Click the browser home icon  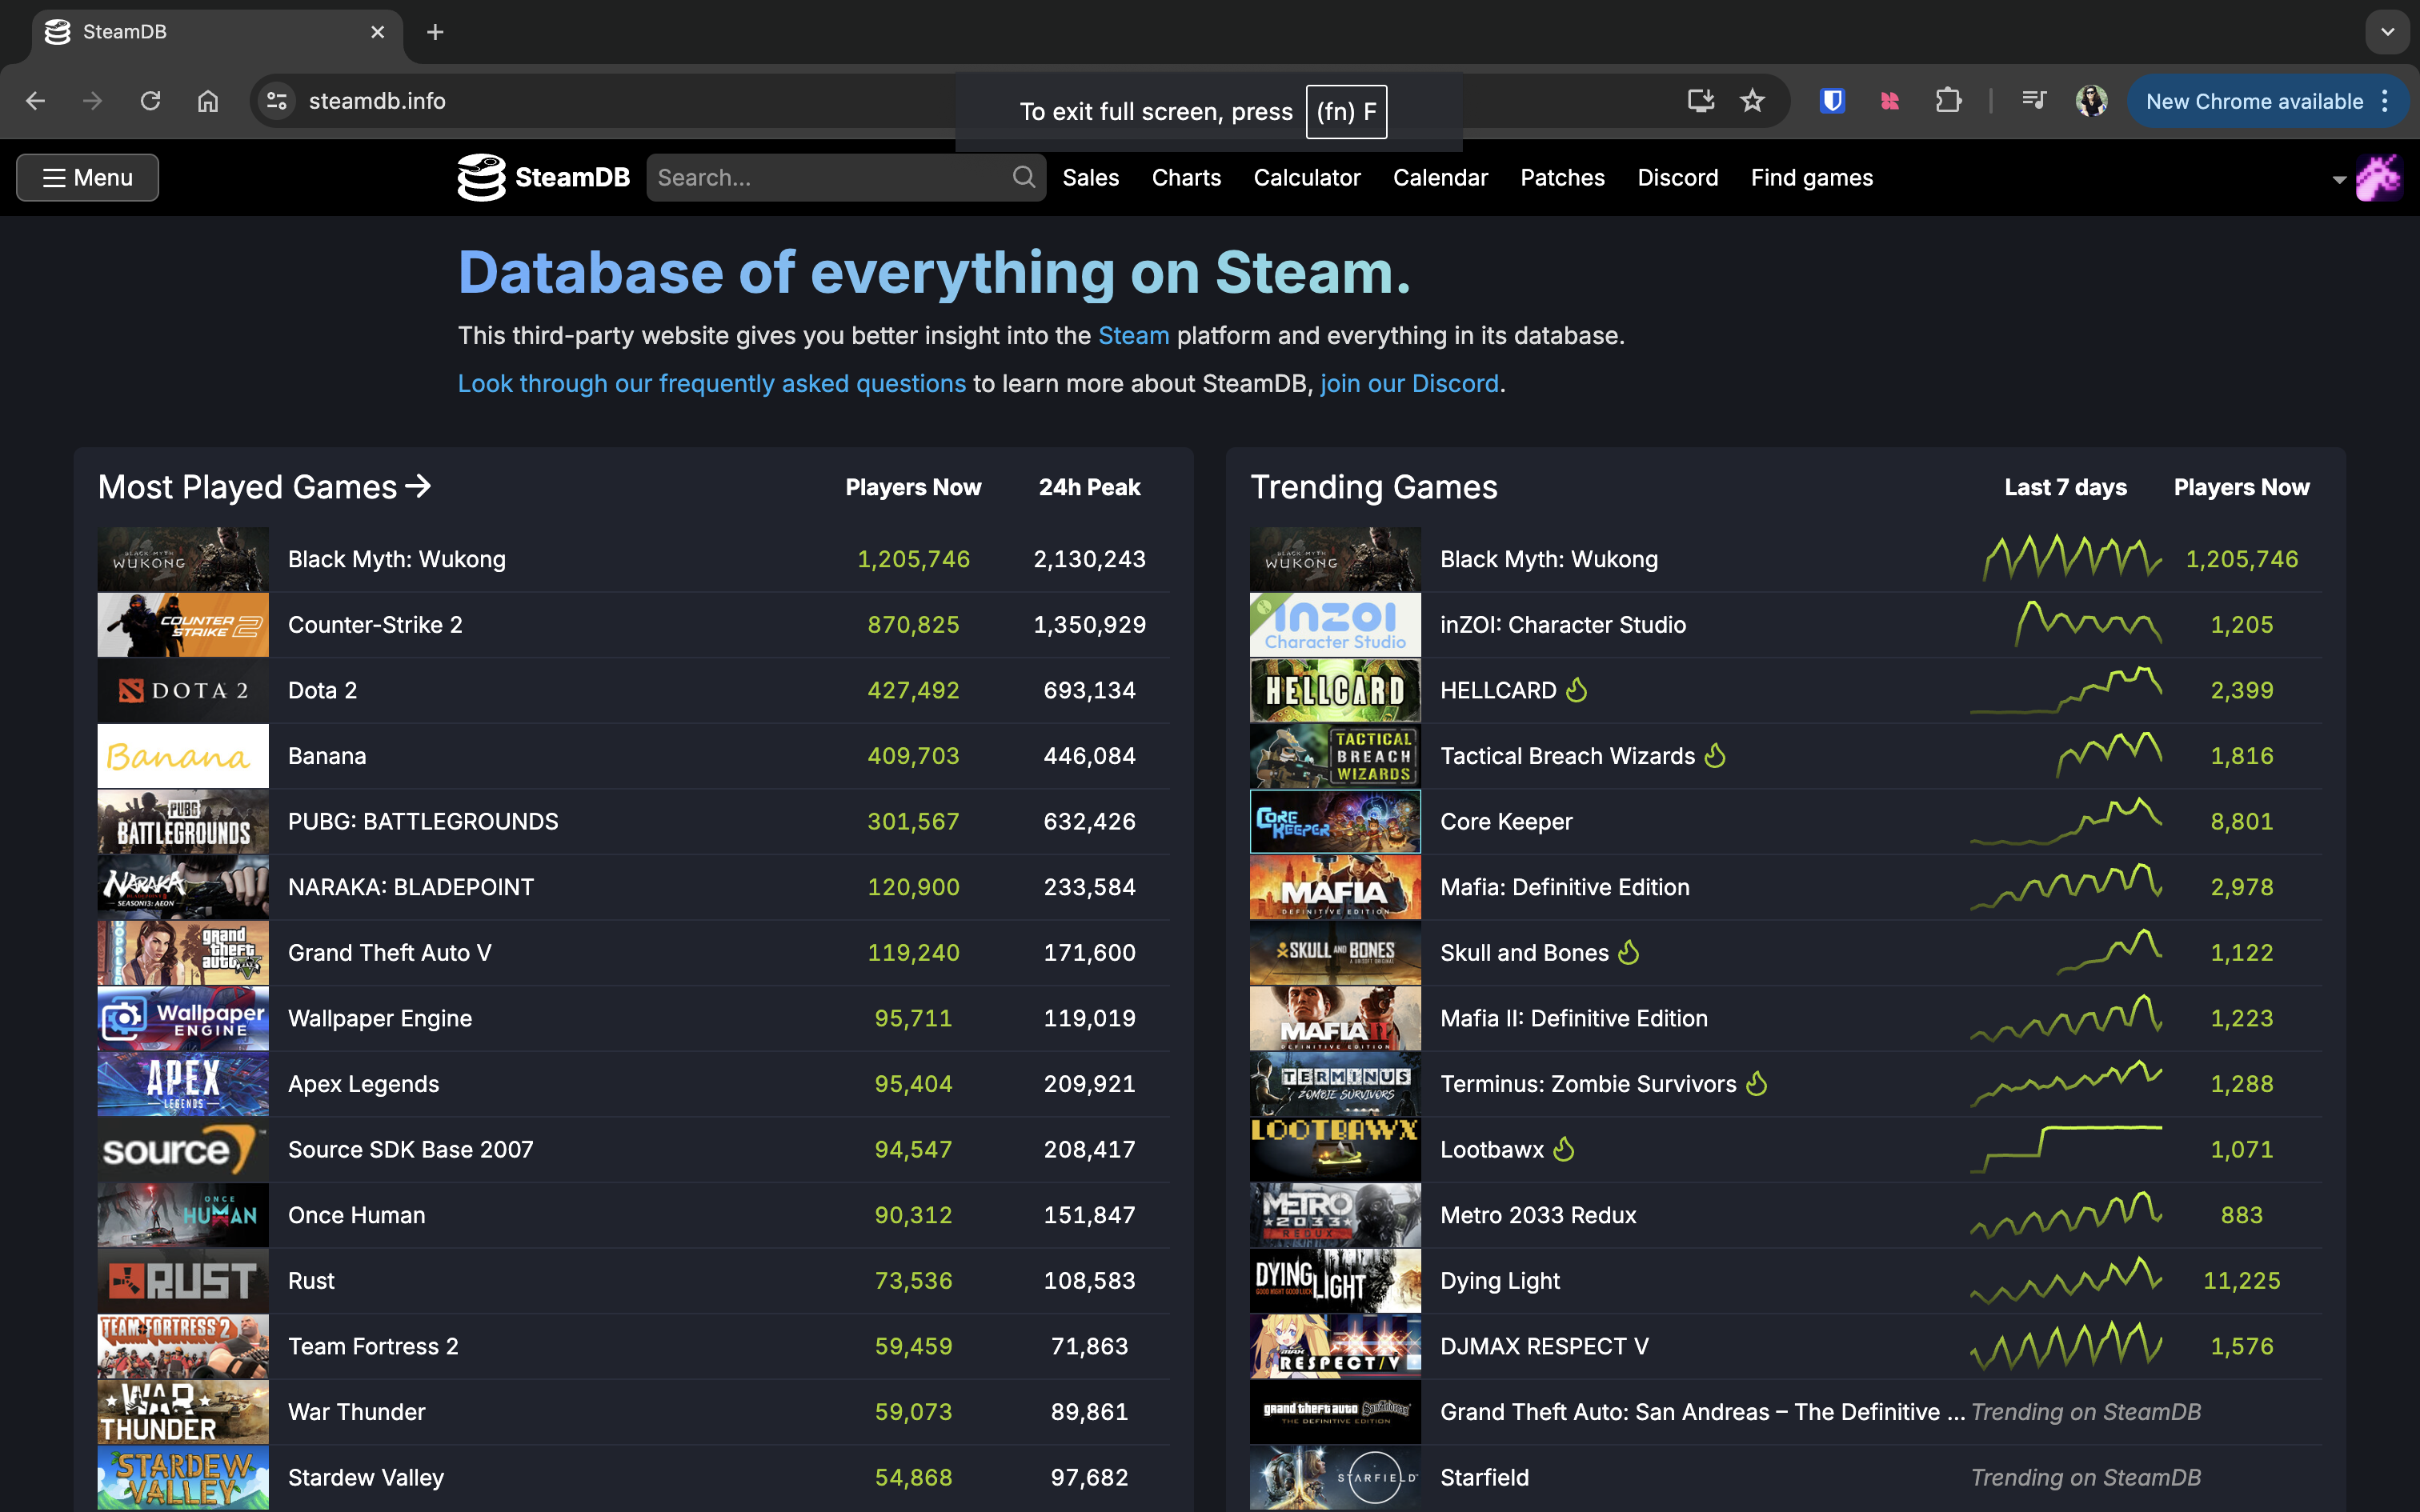click(207, 101)
